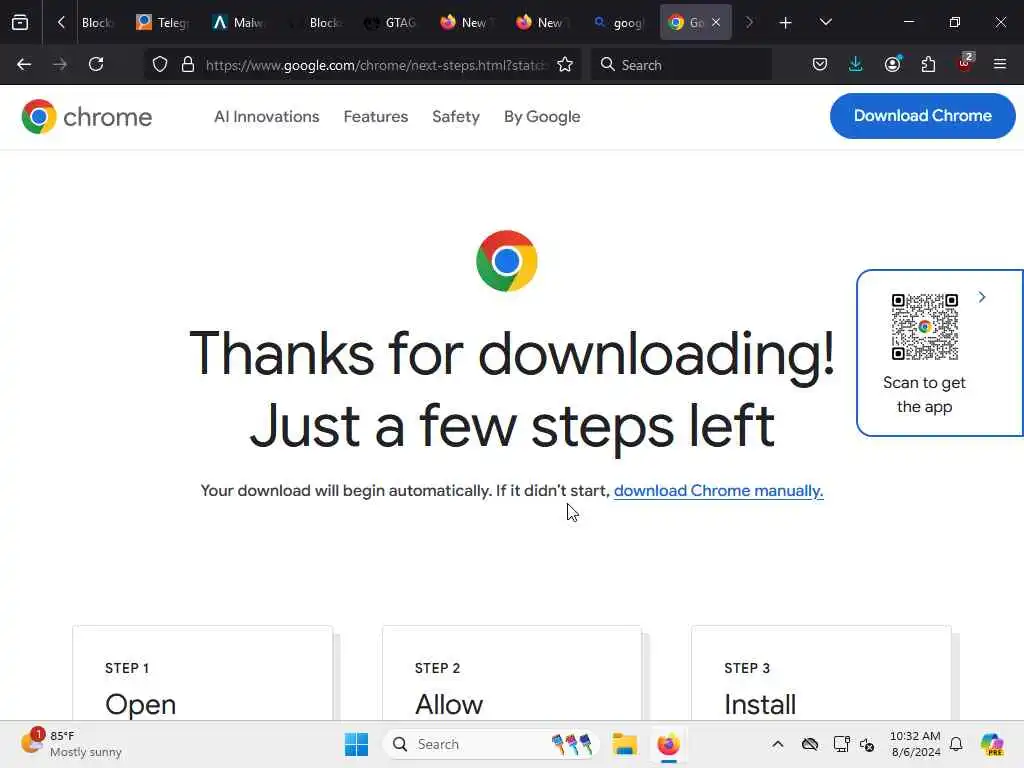Go back to the previous page
Viewport: 1024px width, 768px height.
[24, 65]
